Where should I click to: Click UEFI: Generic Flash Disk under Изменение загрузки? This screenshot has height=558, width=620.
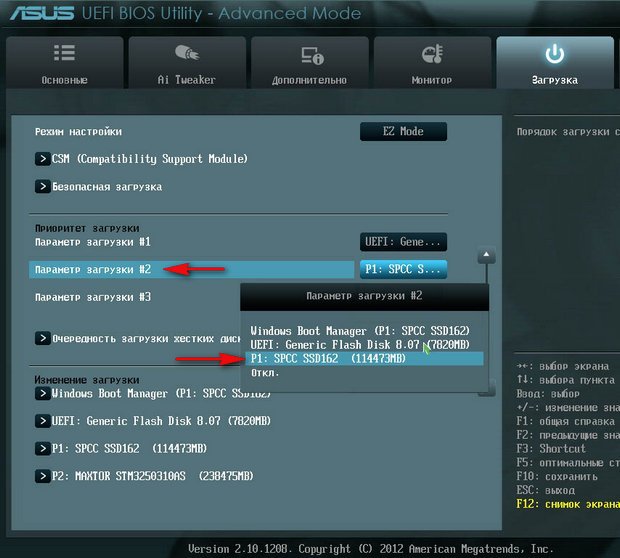(x=161, y=421)
